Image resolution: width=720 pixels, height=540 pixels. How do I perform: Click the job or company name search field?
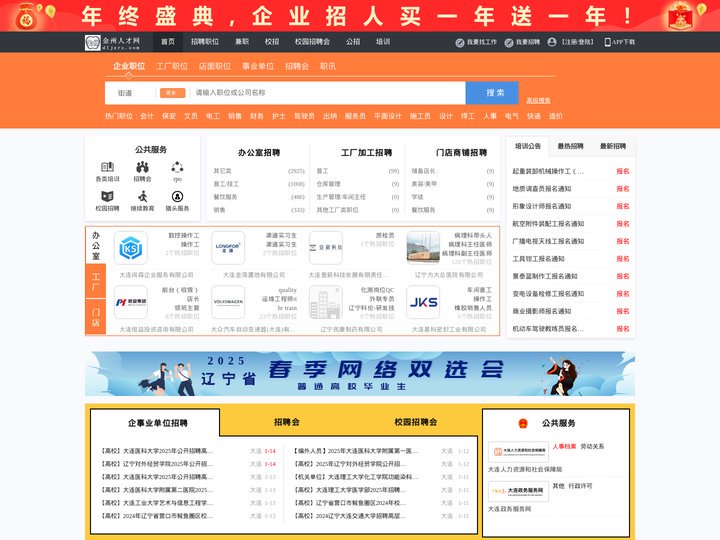click(328, 93)
